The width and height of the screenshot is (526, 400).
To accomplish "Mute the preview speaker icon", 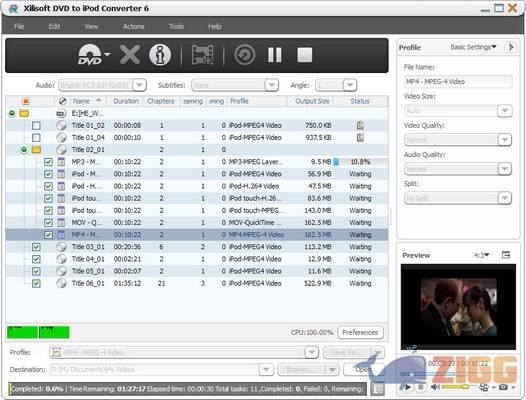I will [435, 387].
